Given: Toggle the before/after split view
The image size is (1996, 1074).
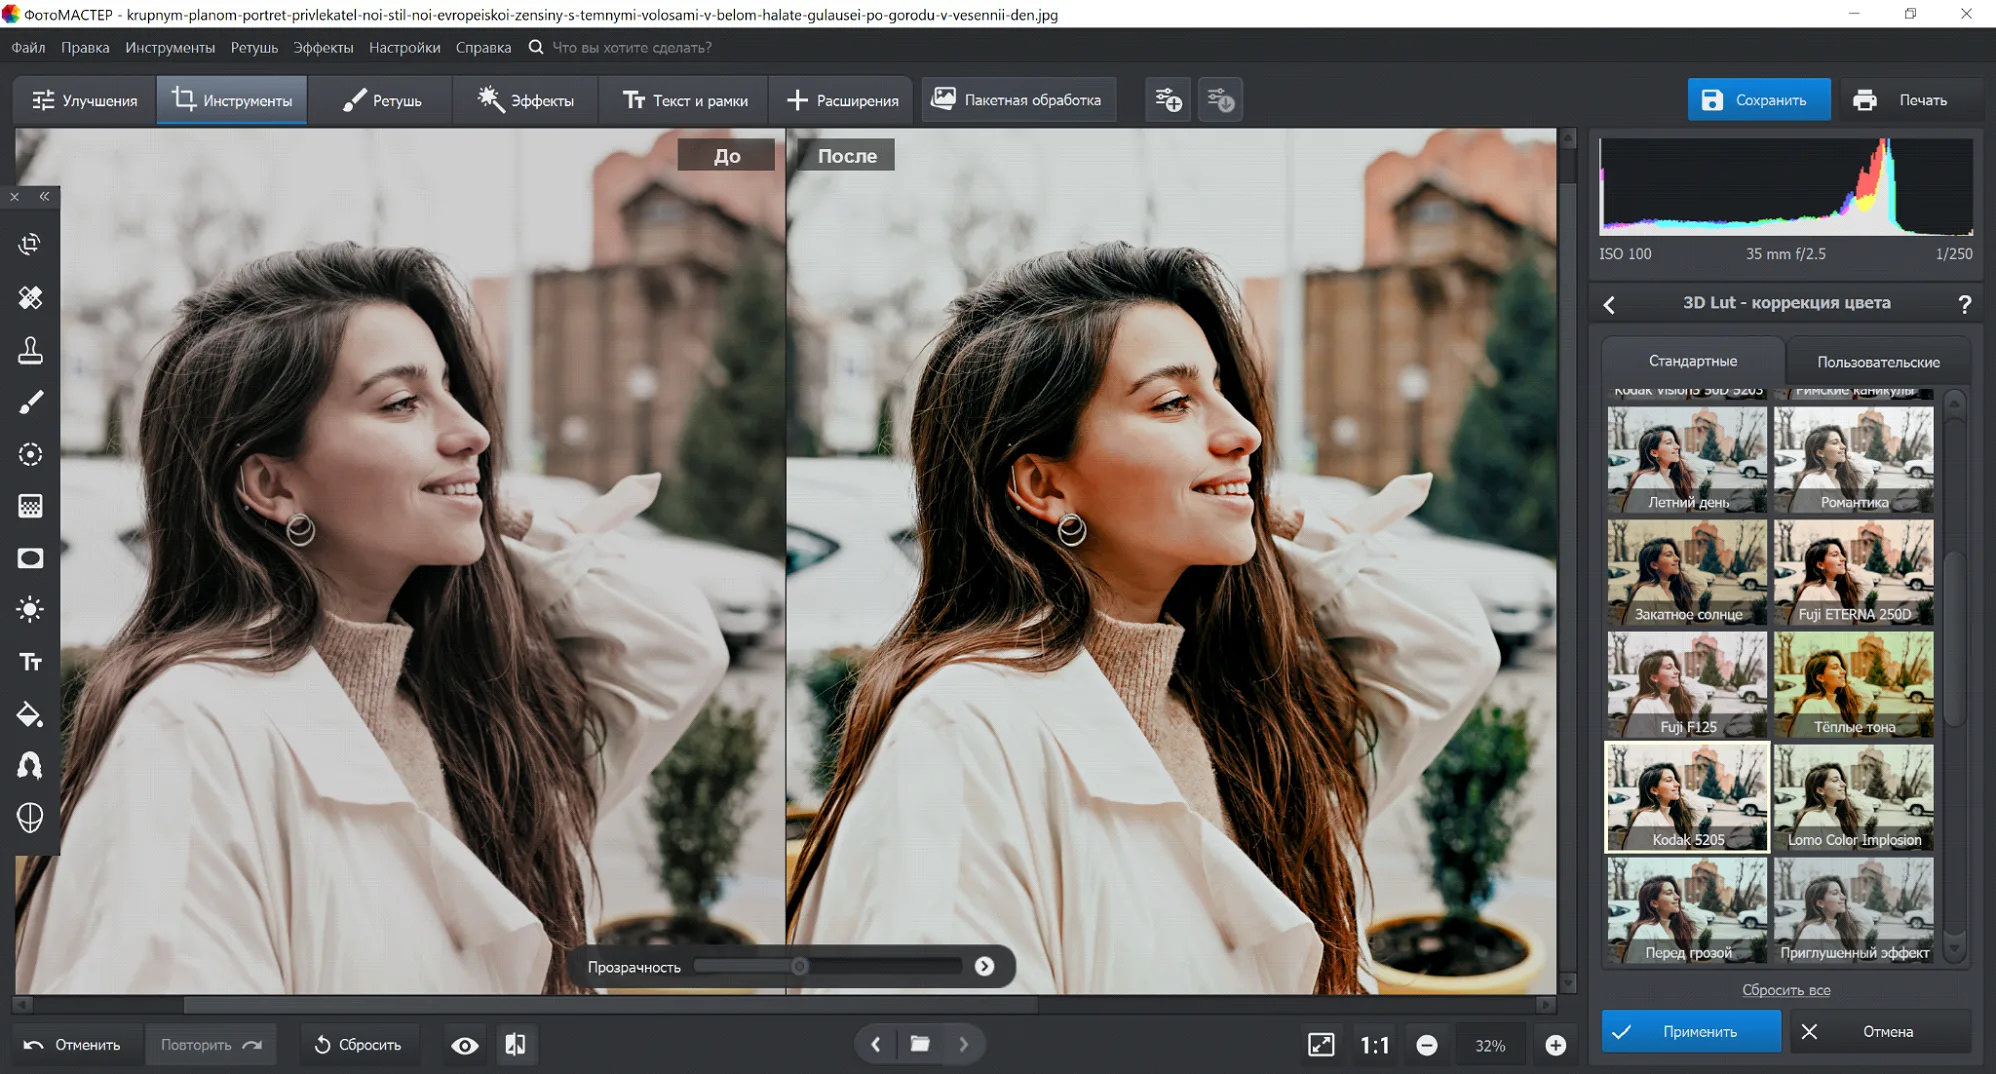Looking at the screenshot, I should coord(515,1045).
